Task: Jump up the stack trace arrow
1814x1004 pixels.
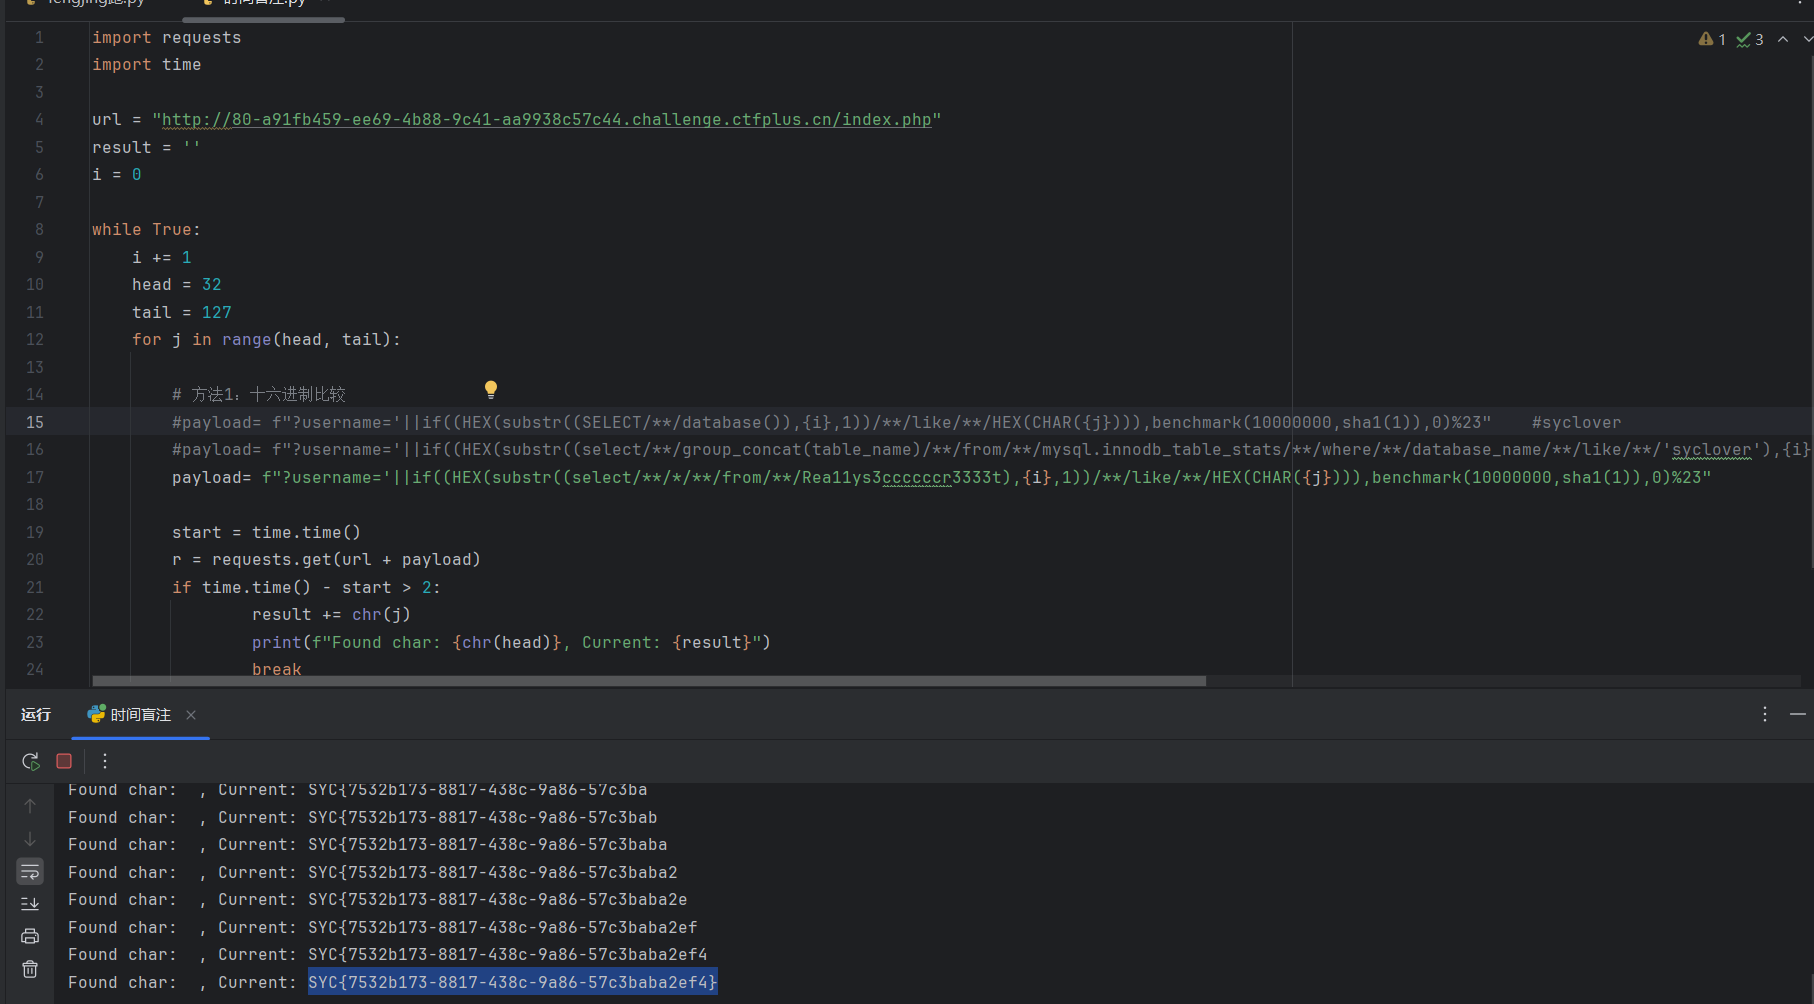Action: pyautogui.click(x=30, y=806)
